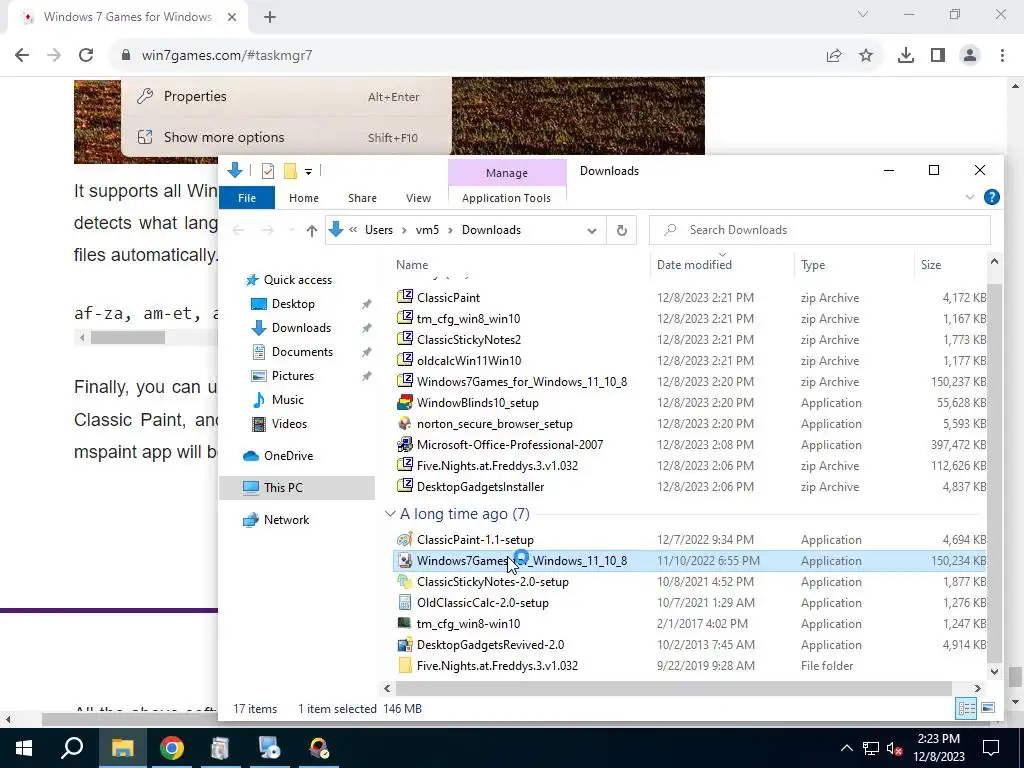This screenshot has height=768, width=1024.
Task: Select the tm_cfg_win8_win10 zip file icon
Action: tap(405, 318)
